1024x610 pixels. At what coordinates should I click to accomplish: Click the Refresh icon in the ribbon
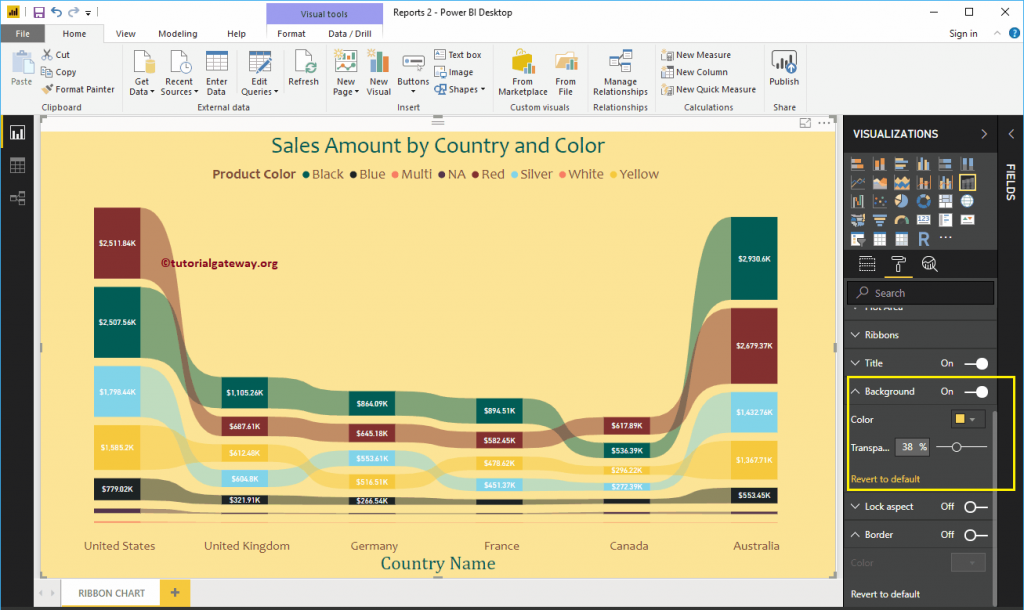(x=303, y=68)
